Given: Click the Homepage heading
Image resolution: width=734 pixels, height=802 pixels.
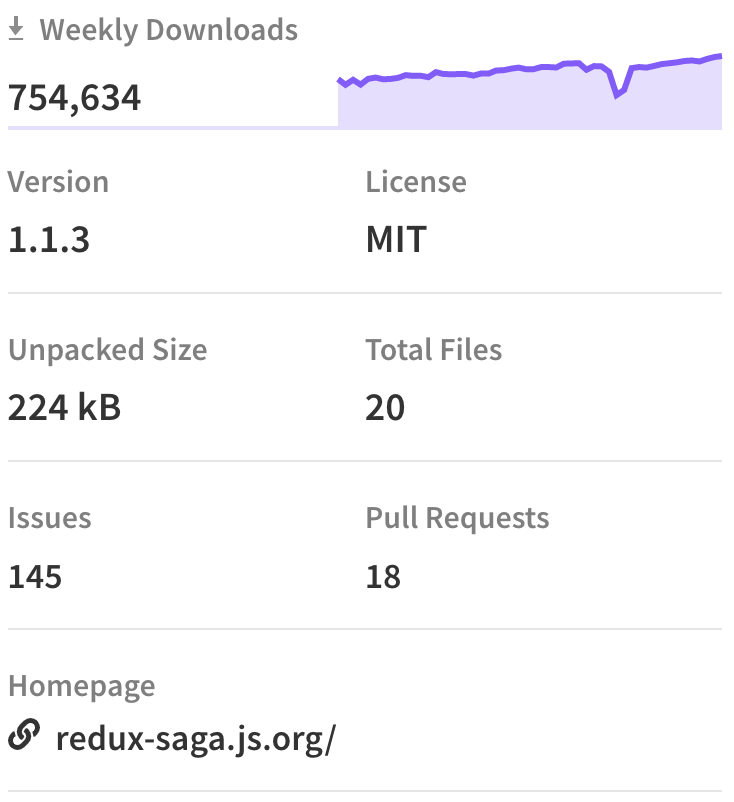Looking at the screenshot, I should click(x=82, y=686).
